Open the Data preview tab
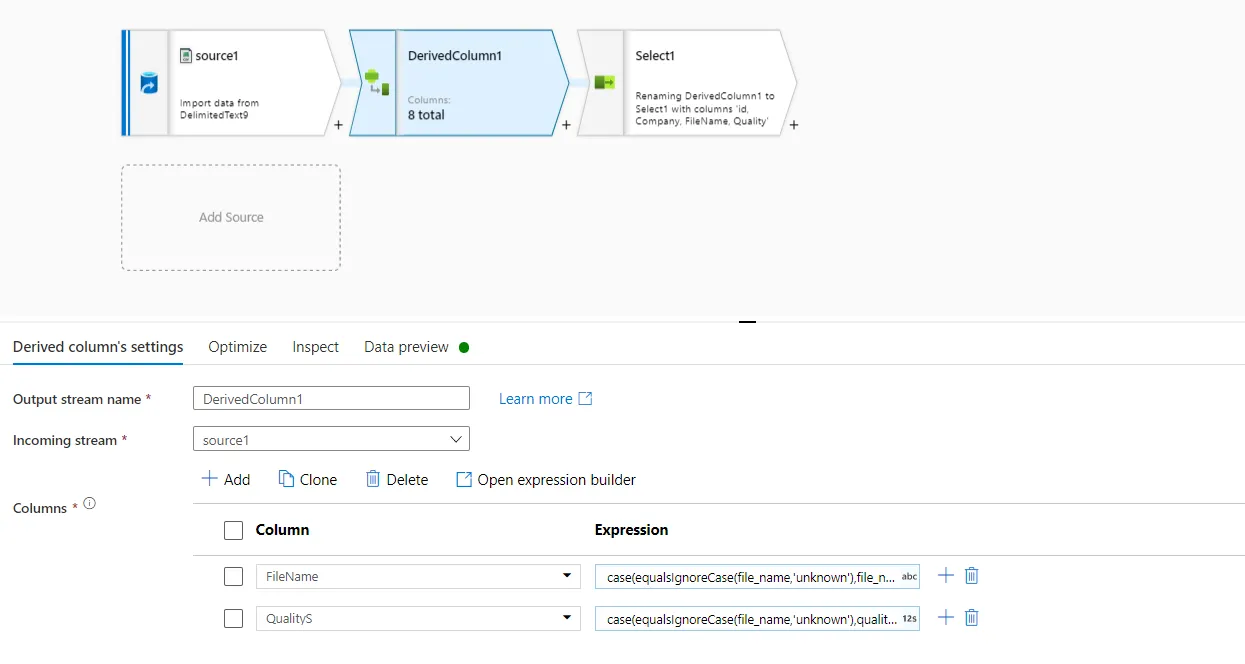The image size is (1245, 664). pos(406,347)
